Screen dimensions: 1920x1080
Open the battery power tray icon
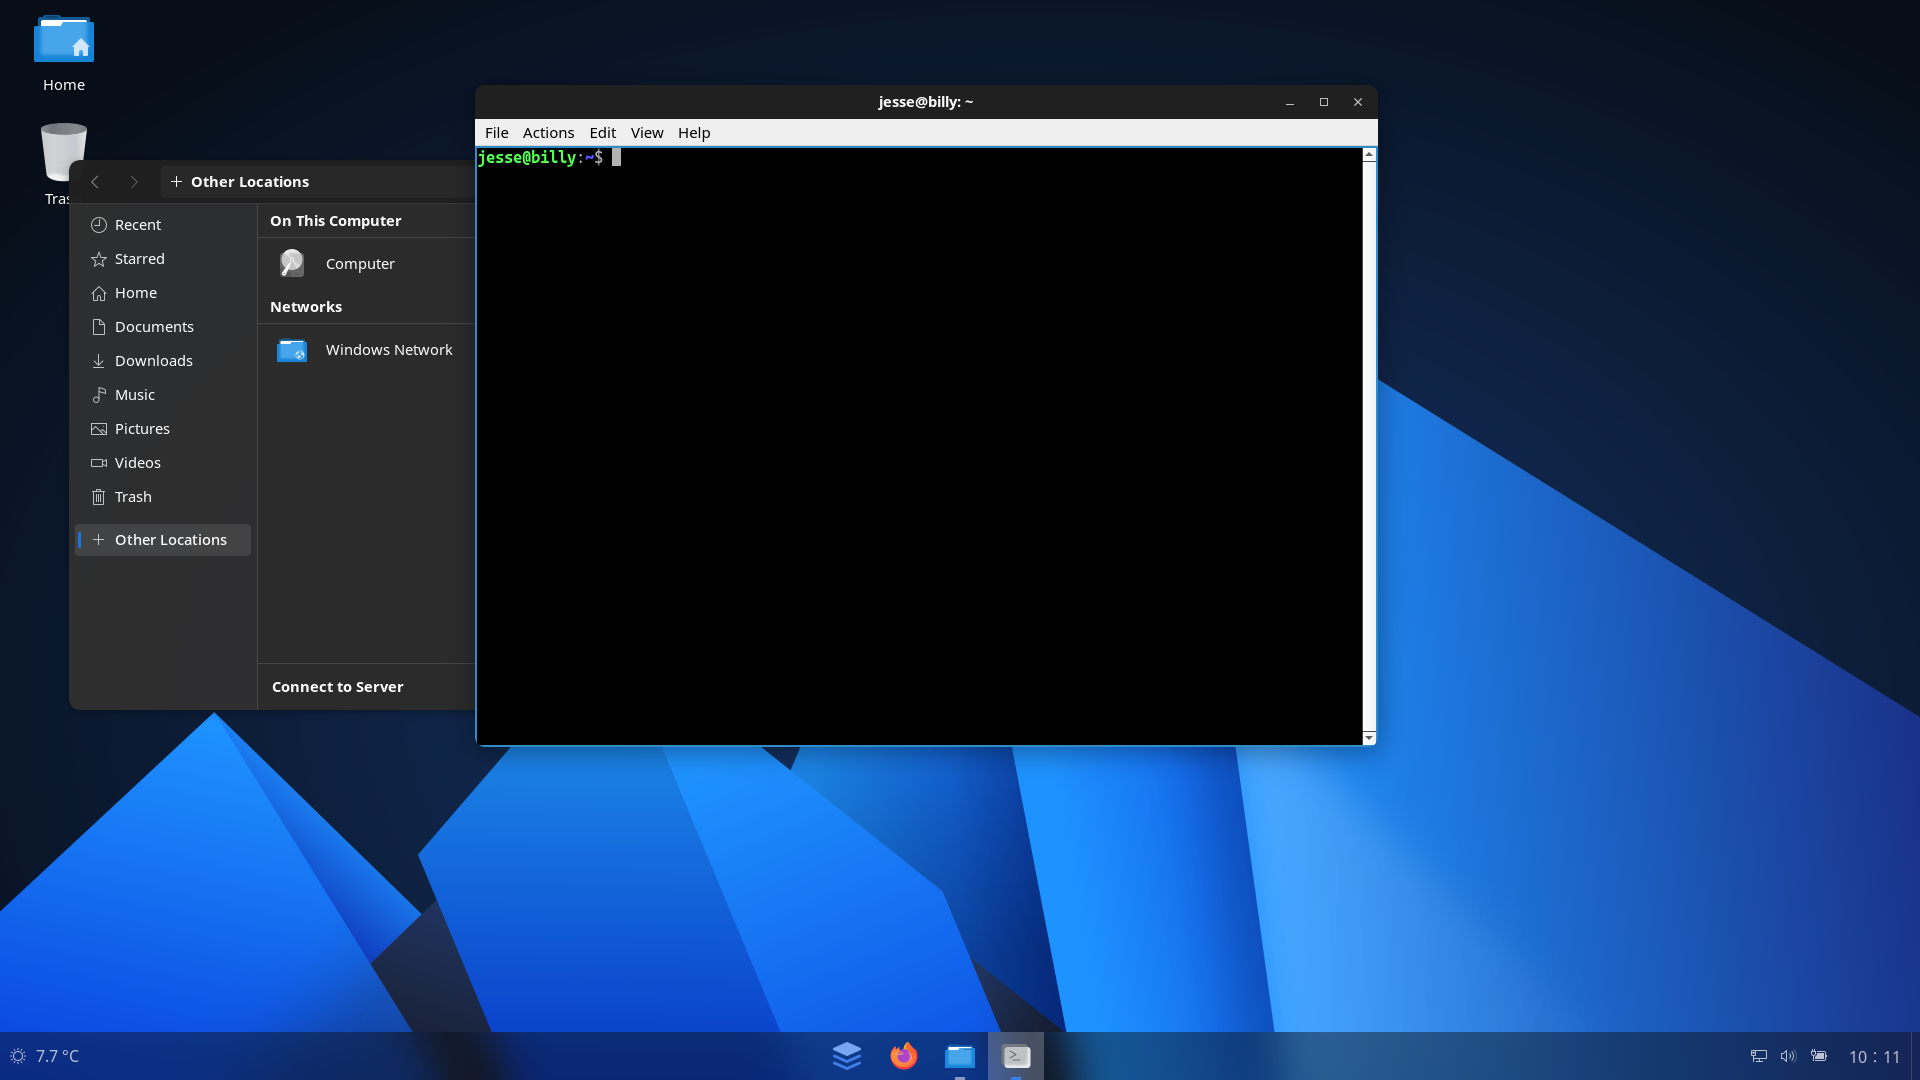(1819, 1056)
